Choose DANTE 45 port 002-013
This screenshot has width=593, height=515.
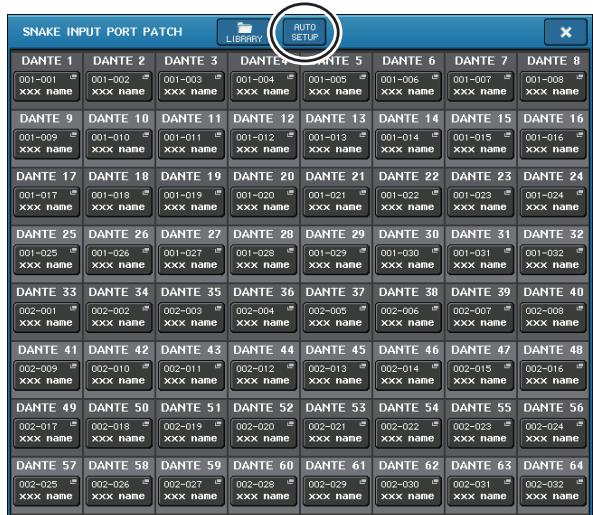pos(336,375)
